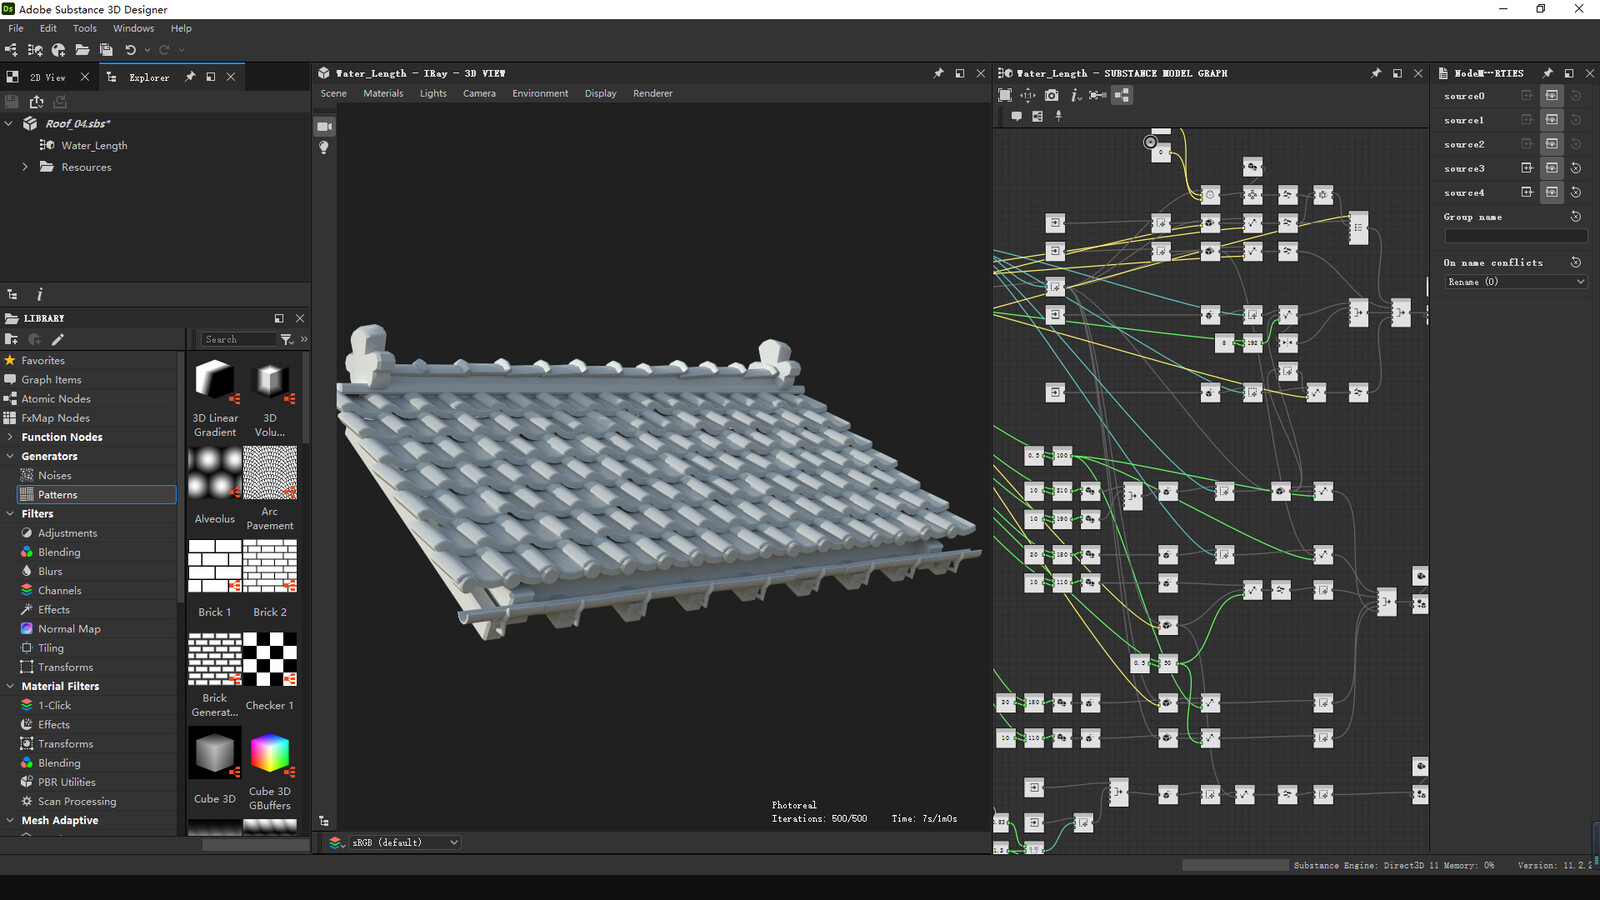The image size is (1600, 900).
Task: Open the Windows menu
Action: tap(133, 28)
